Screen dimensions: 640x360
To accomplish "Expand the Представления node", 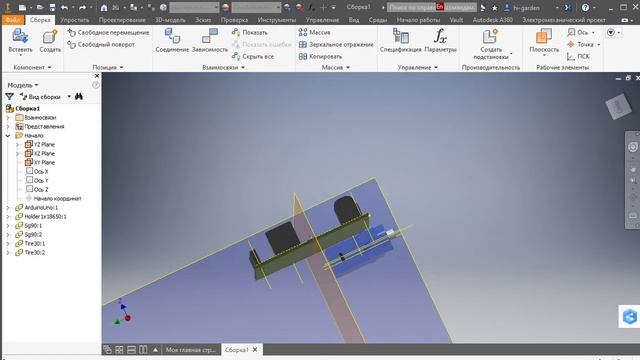I will [x=8, y=127].
